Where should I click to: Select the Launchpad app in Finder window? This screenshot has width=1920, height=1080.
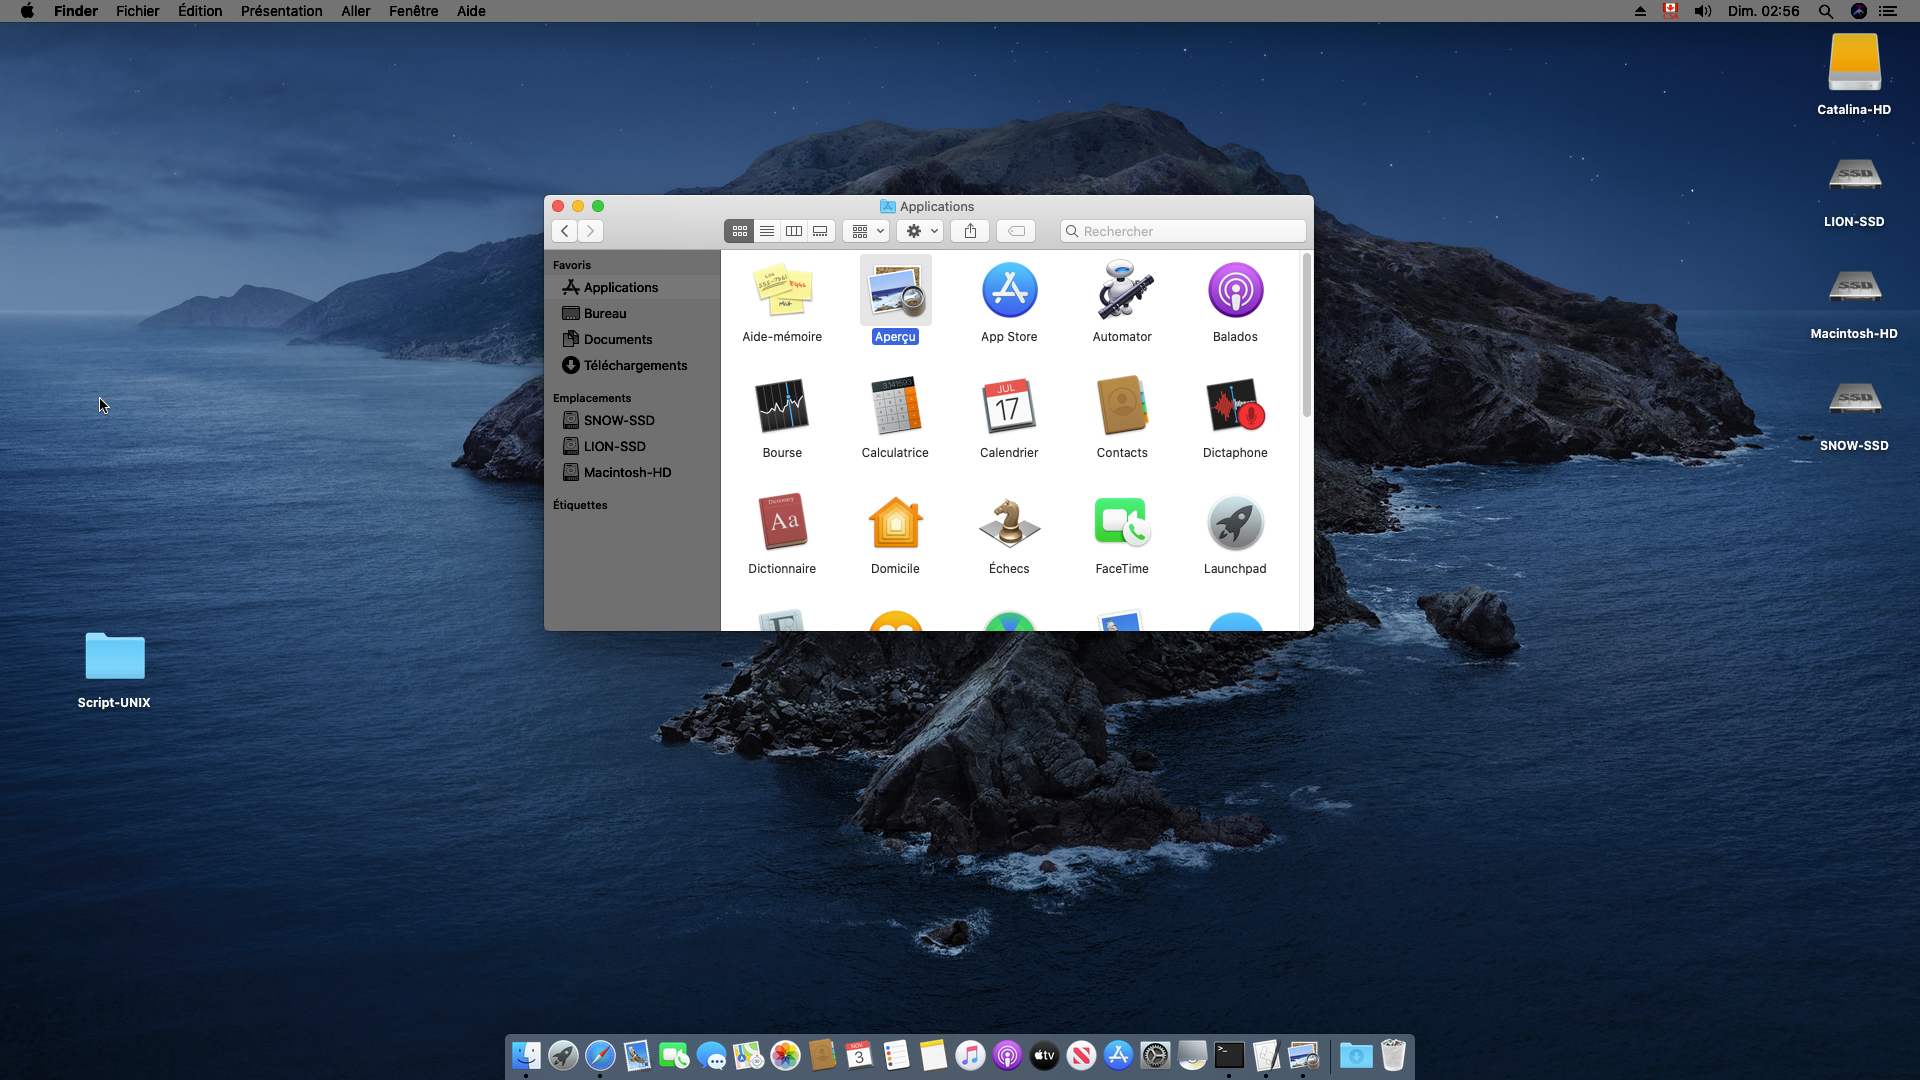1235,522
